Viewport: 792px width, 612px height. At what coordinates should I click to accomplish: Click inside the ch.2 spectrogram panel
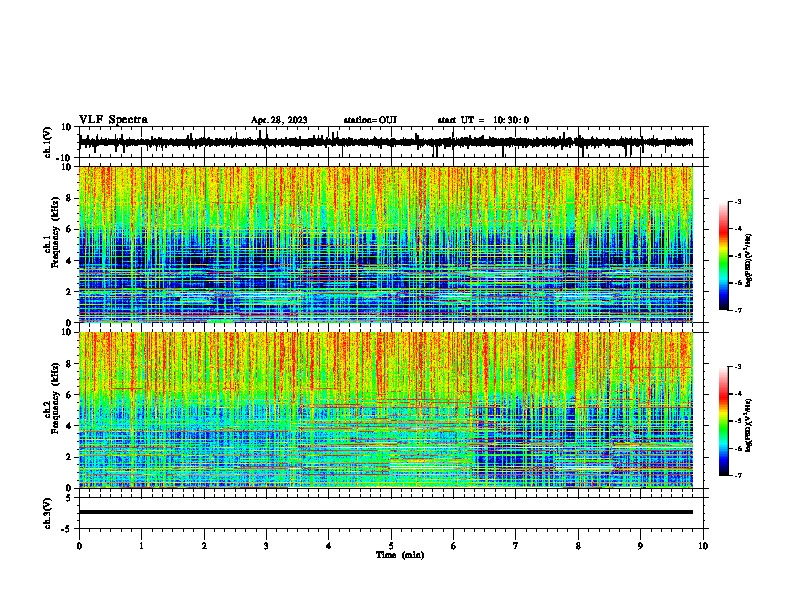(385, 410)
